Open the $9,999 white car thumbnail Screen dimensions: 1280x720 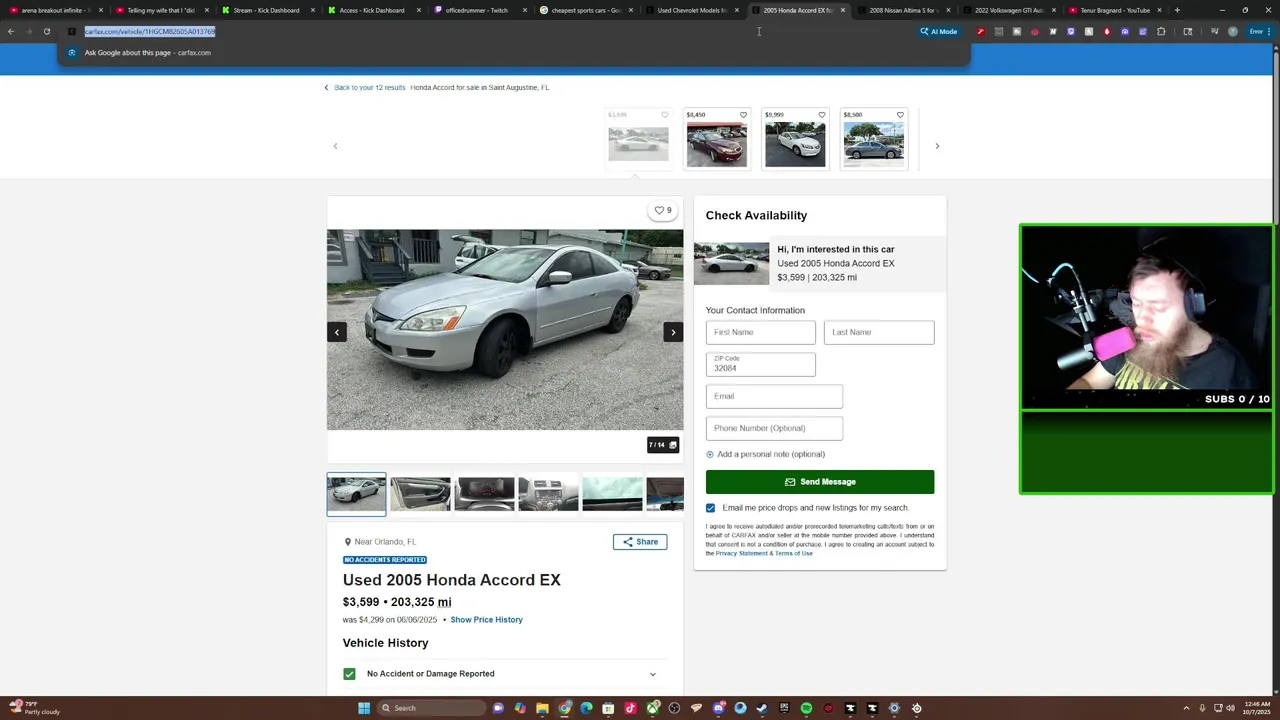795,144
